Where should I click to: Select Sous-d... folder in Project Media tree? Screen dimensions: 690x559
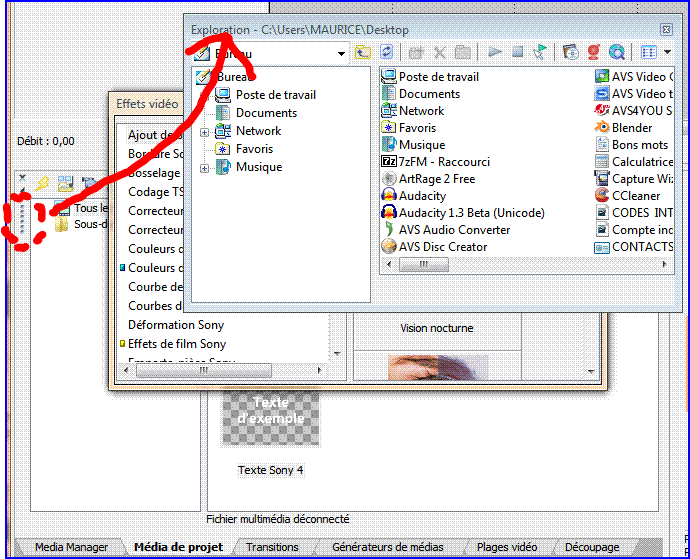pos(91,224)
